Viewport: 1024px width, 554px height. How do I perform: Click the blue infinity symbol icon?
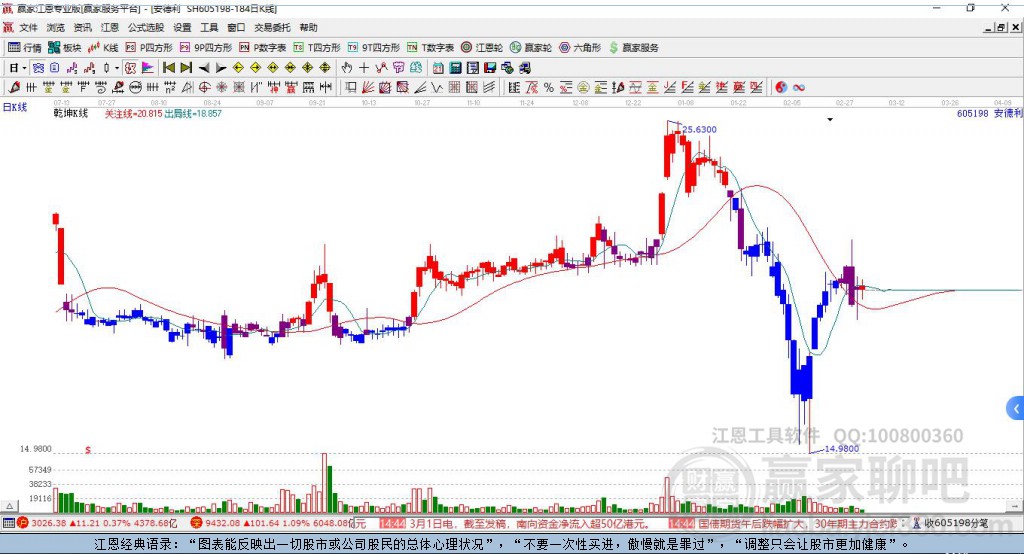point(798,87)
